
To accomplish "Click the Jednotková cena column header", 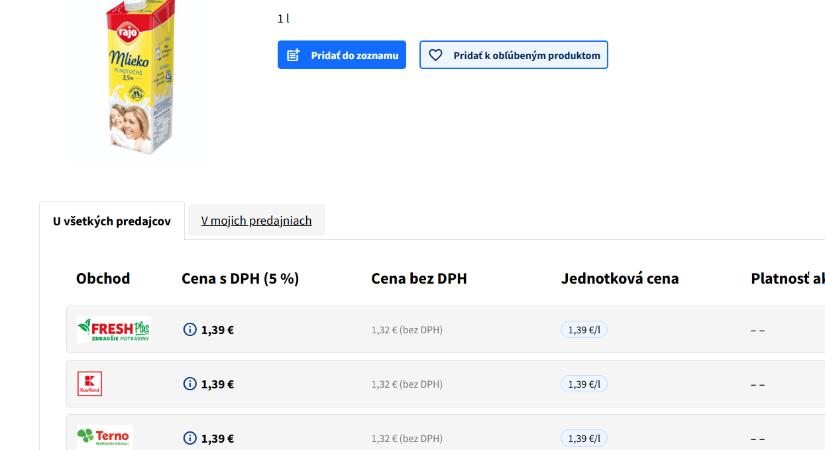I will point(620,278).
